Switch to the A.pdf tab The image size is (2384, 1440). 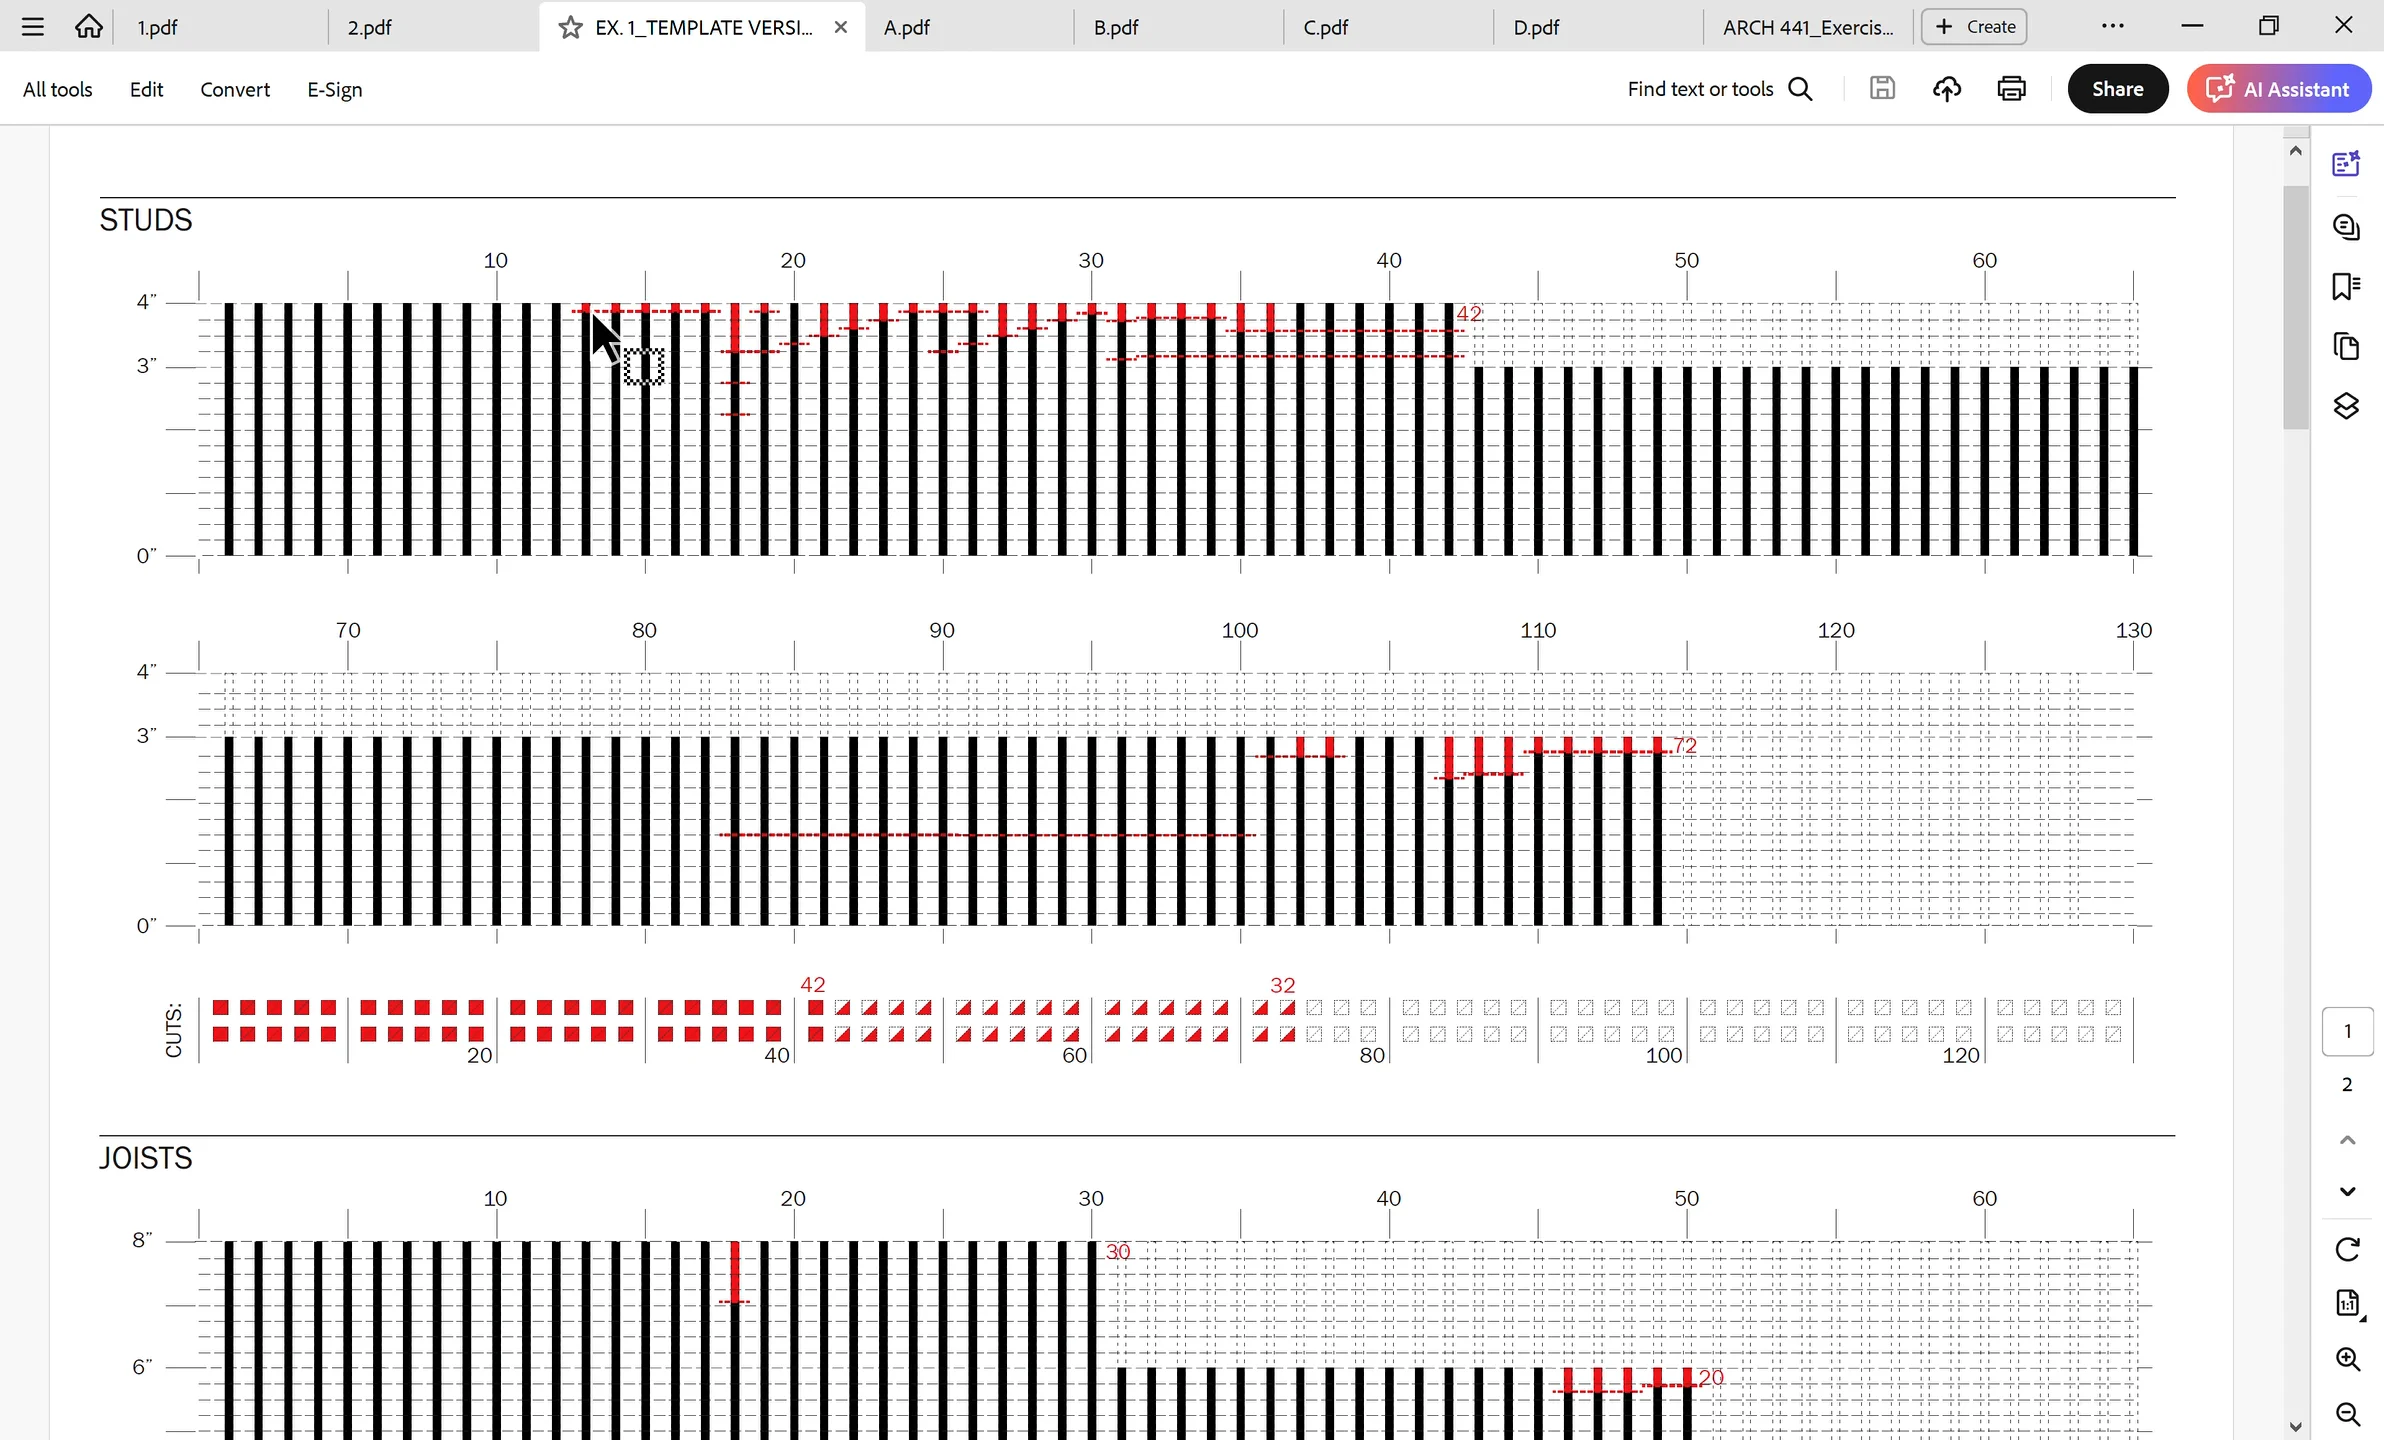(x=906, y=27)
